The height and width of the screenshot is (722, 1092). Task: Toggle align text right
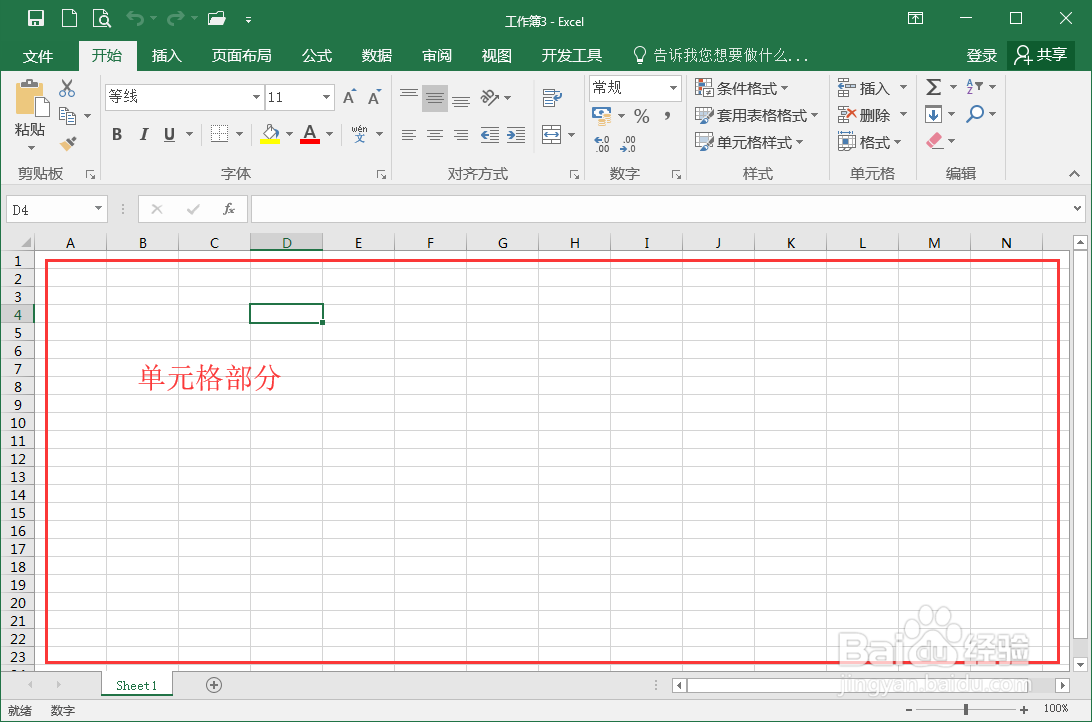[x=460, y=135]
